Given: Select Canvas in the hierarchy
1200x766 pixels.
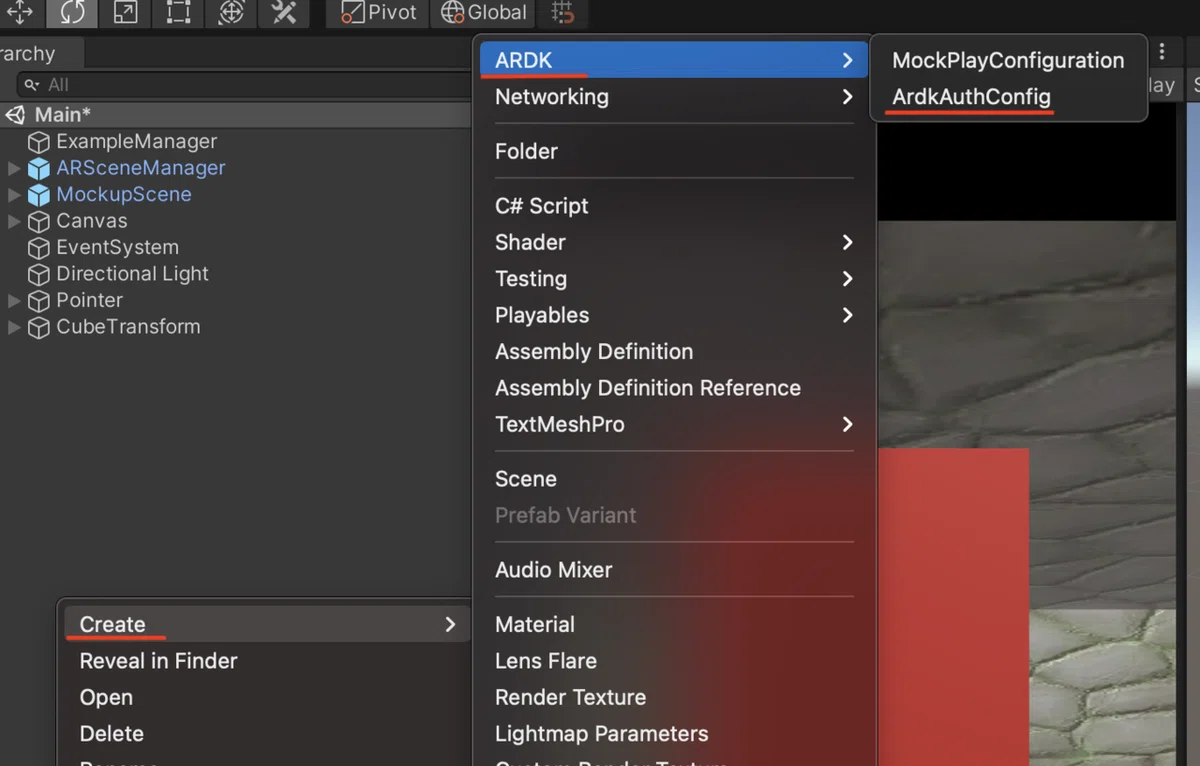Looking at the screenshot, I should [92, 220].
